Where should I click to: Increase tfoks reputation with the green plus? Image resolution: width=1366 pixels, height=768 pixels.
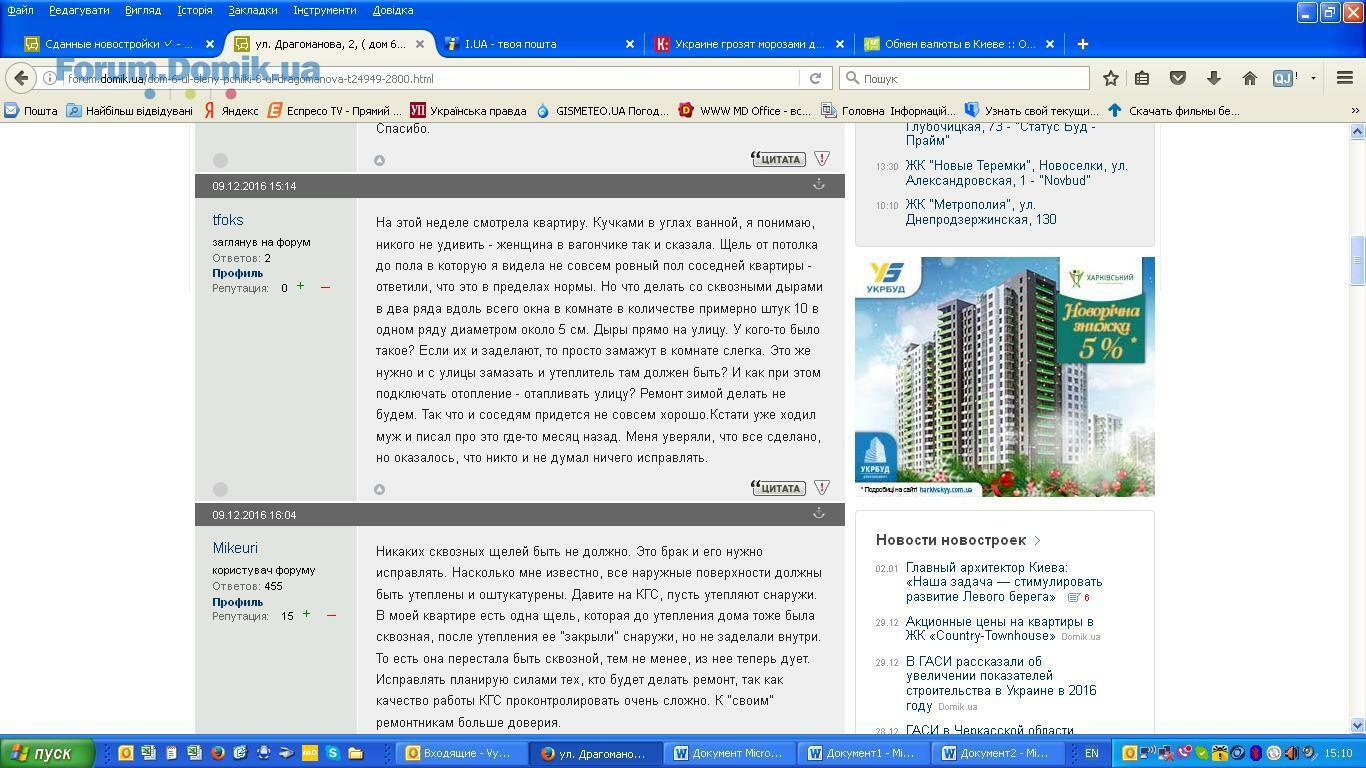(300, 287)
